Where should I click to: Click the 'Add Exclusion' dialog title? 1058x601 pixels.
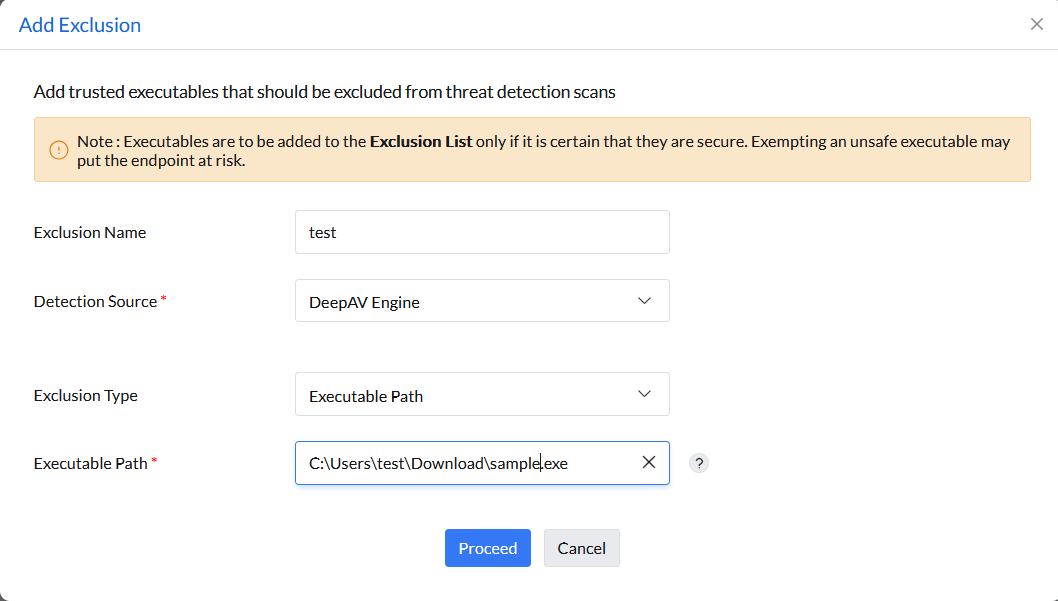(x=80, y=25)
